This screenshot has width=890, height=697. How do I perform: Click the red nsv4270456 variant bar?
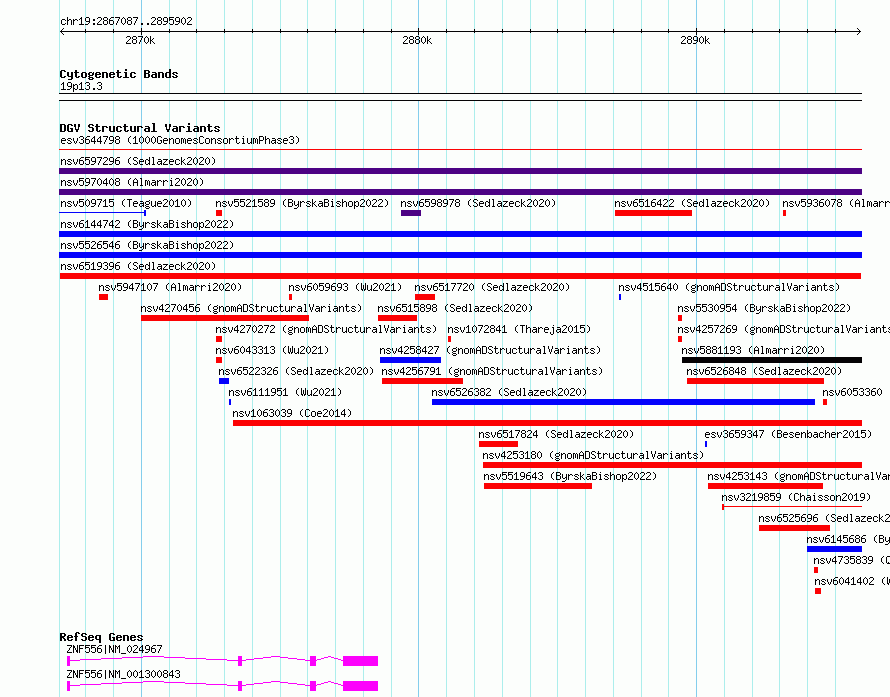pyautogui.click(x=225, y=318)
